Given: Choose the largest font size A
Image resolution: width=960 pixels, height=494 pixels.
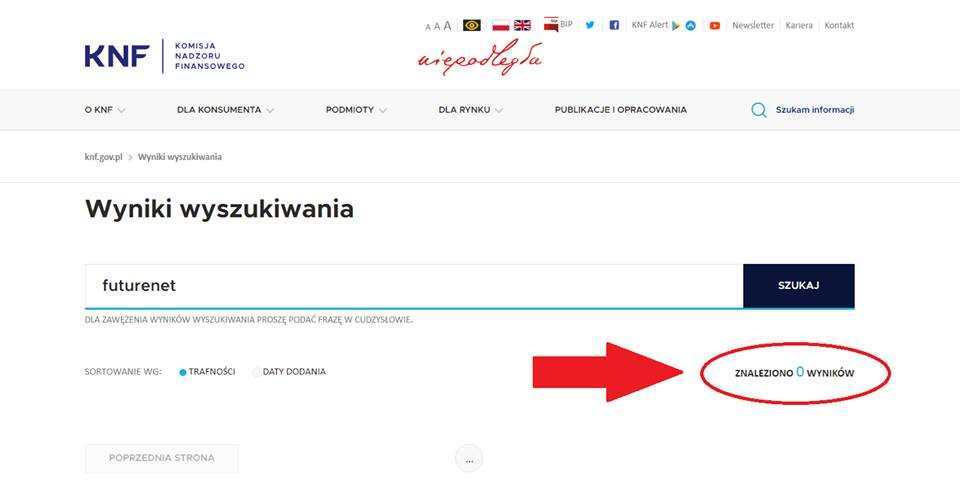Looking at the screenshot, I should [448, 26].
